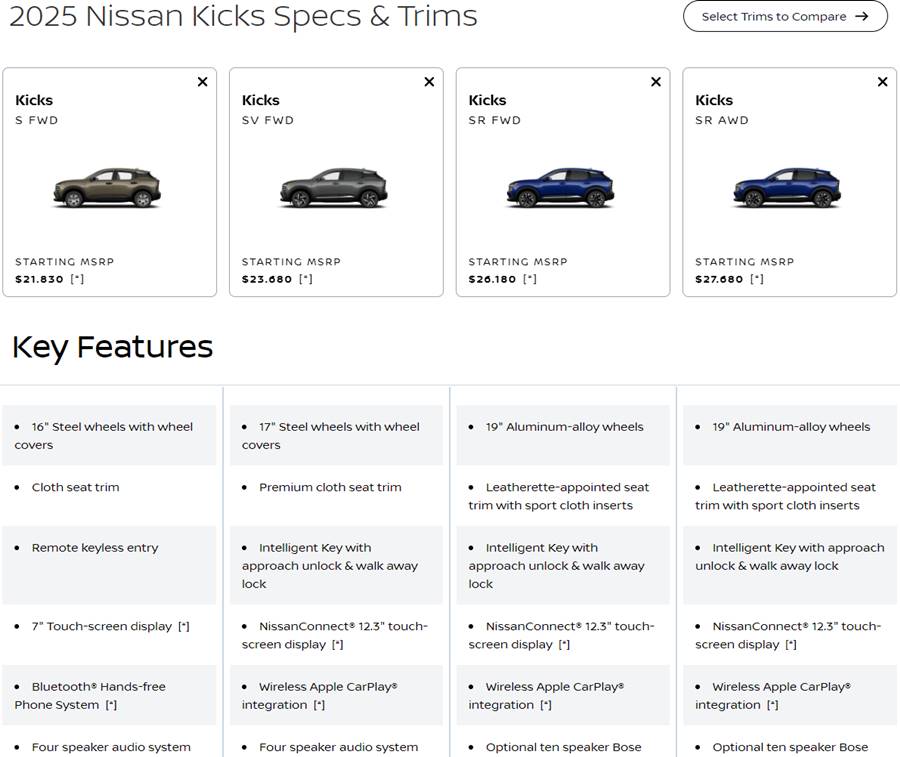Open the Kicks S FWD car image
Viewport: 900px width, 757px height.
click(x=107, y=188)
